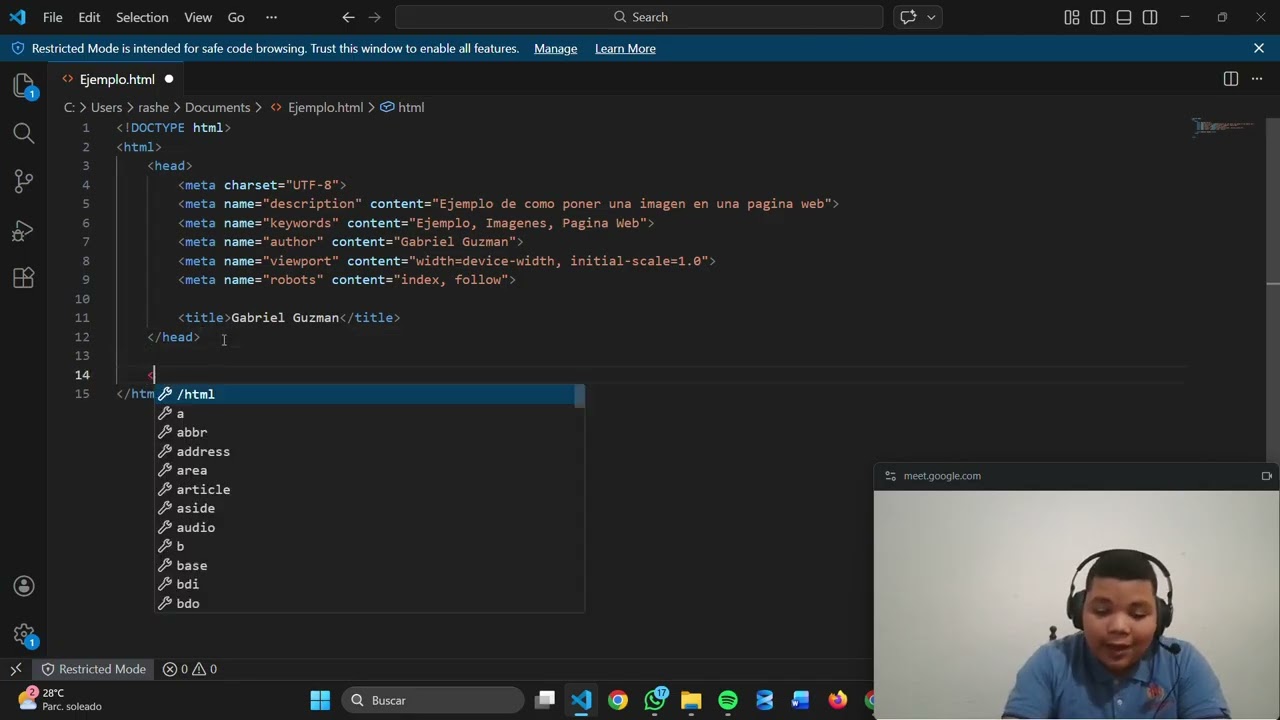Open the File menu
The height and width of the screenshot is (720, 1280).
(53, 17)
